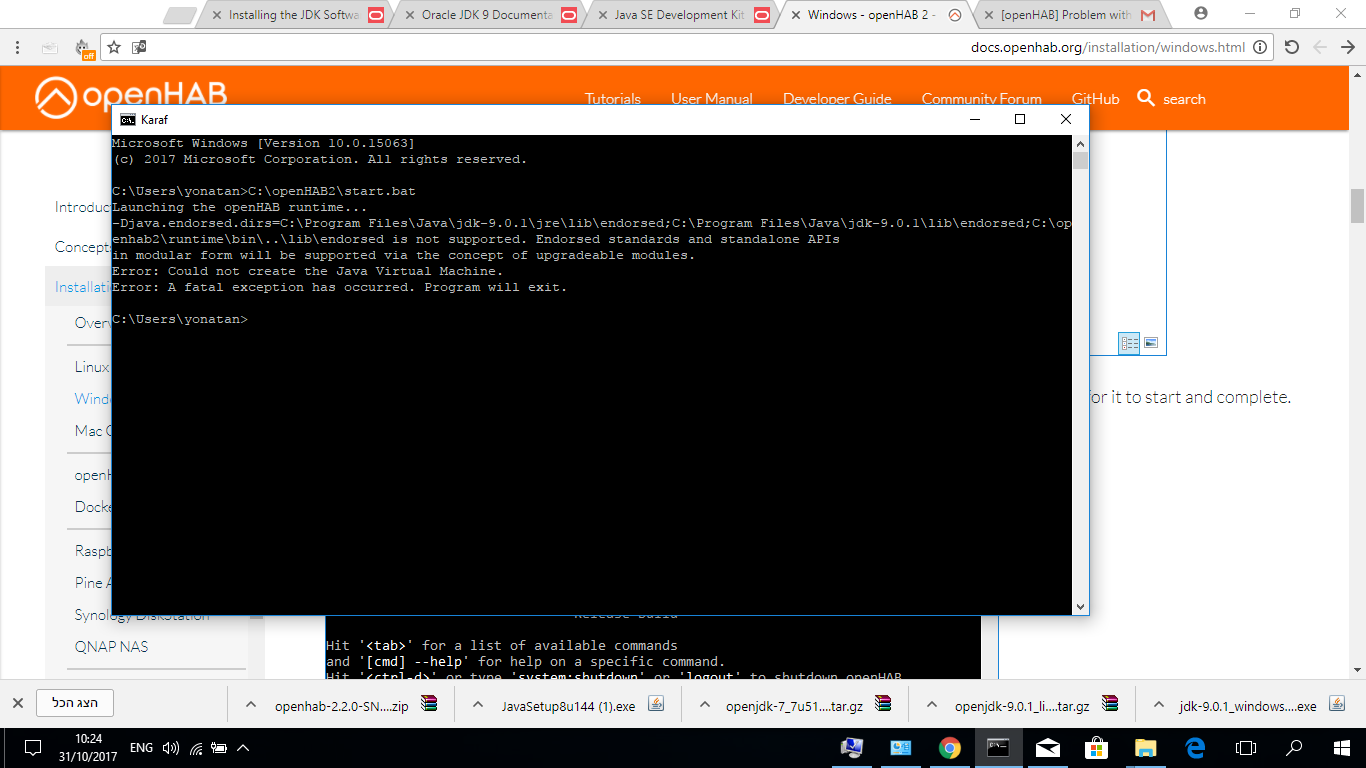
Task: Close the Installing the JDK Software tab
Action: tap(217, 15)
